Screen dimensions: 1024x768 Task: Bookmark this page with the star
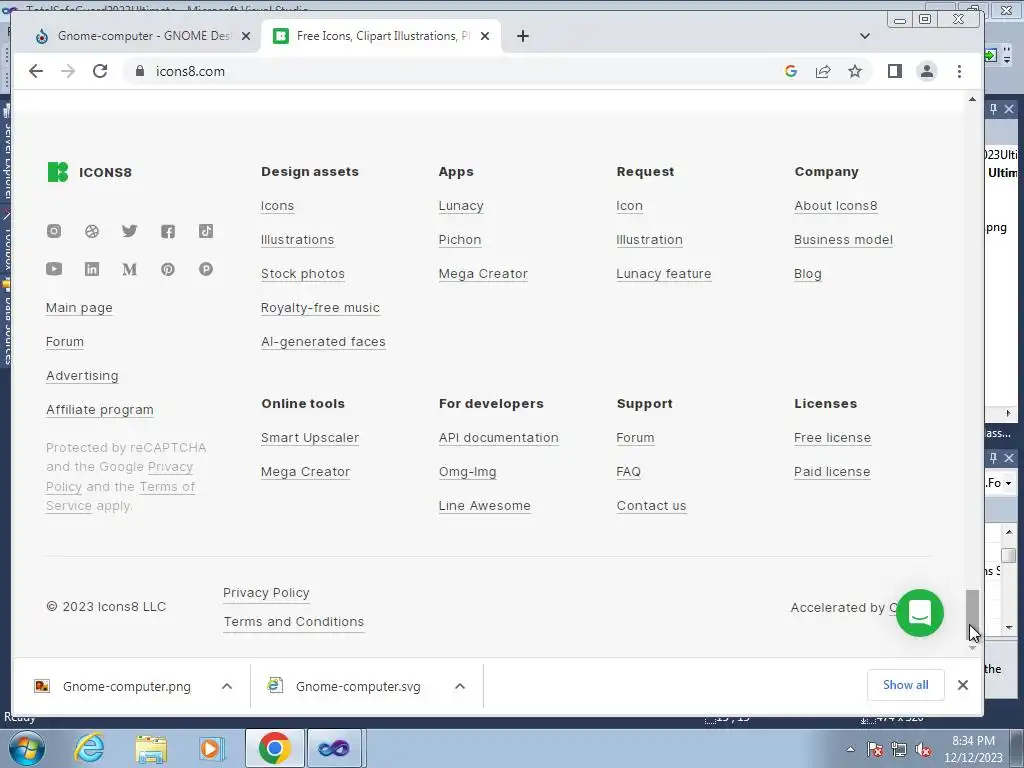pyautogui.click(x=855, y=71)
